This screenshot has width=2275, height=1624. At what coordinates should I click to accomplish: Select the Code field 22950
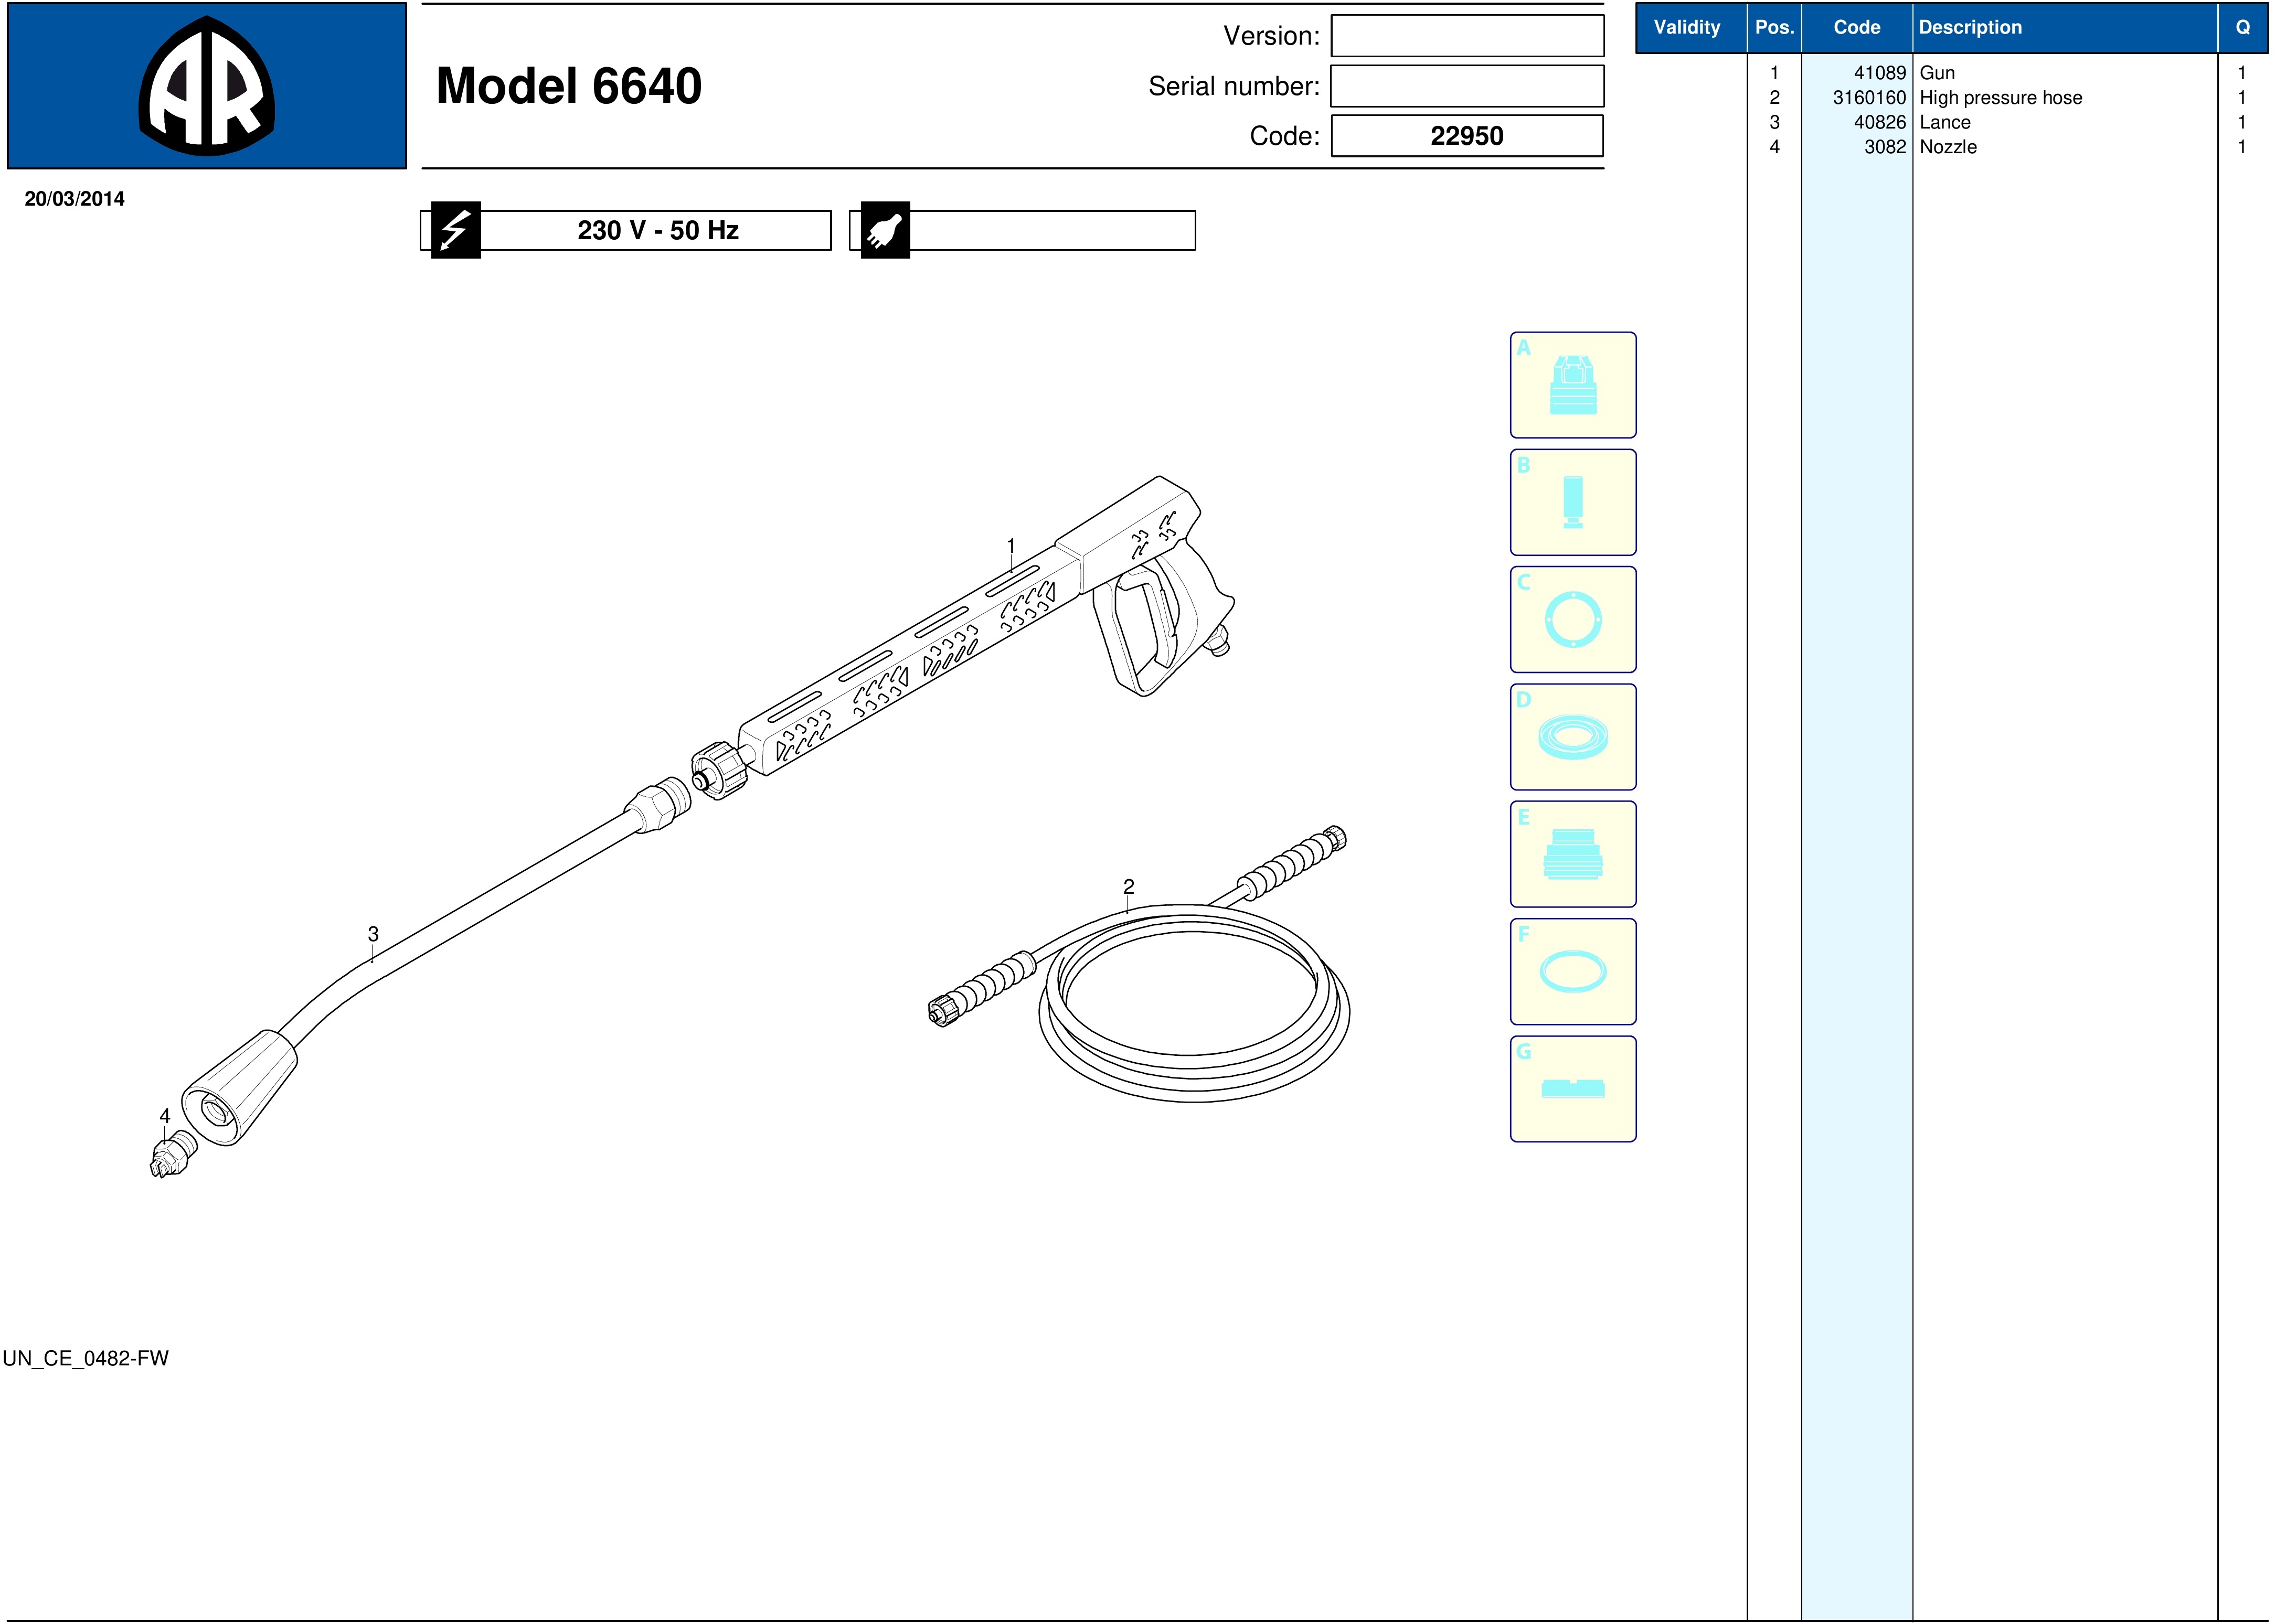(x=1467, y=136)
